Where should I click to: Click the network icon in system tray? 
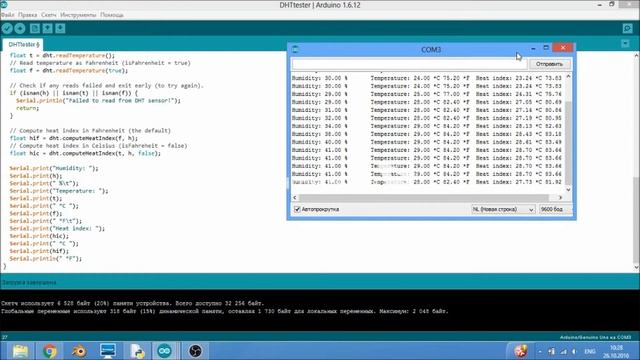tap(564, 351)
